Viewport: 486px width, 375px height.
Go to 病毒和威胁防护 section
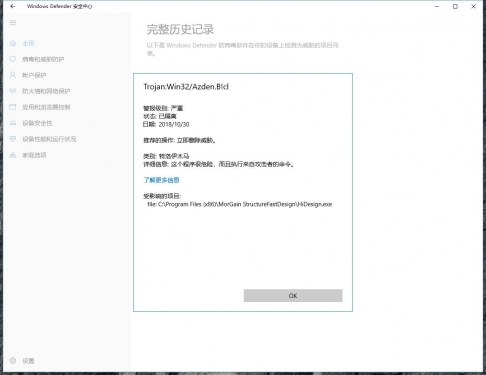pos(43,59)
